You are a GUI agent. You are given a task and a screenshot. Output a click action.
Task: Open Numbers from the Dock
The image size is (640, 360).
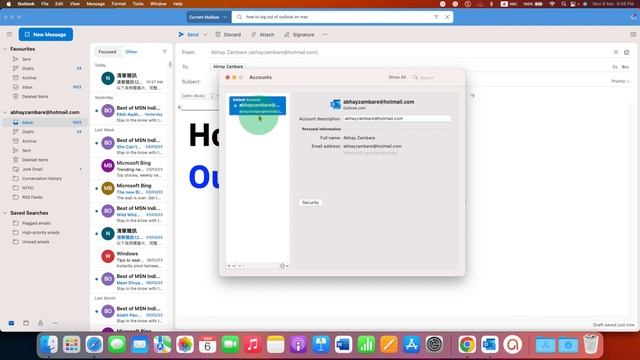(366, 345)
